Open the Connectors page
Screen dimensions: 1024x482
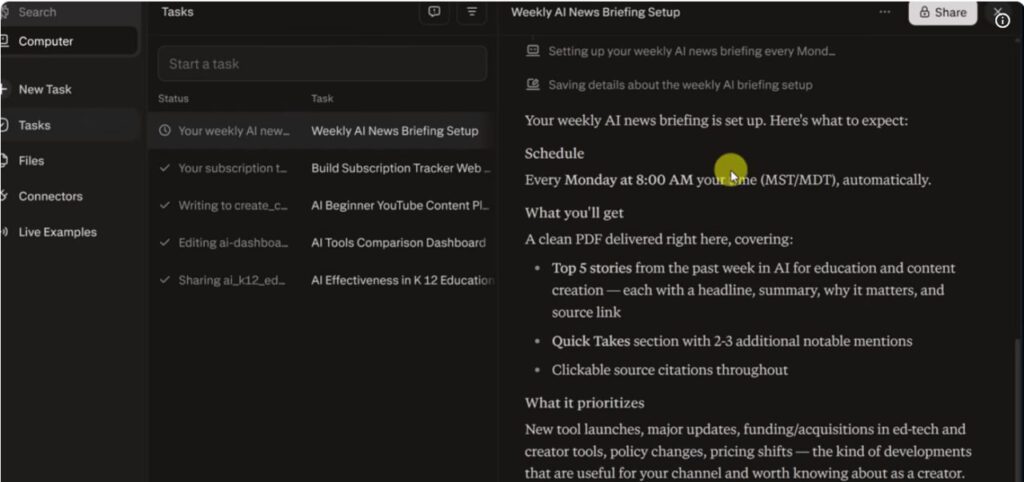click(50, 196)
